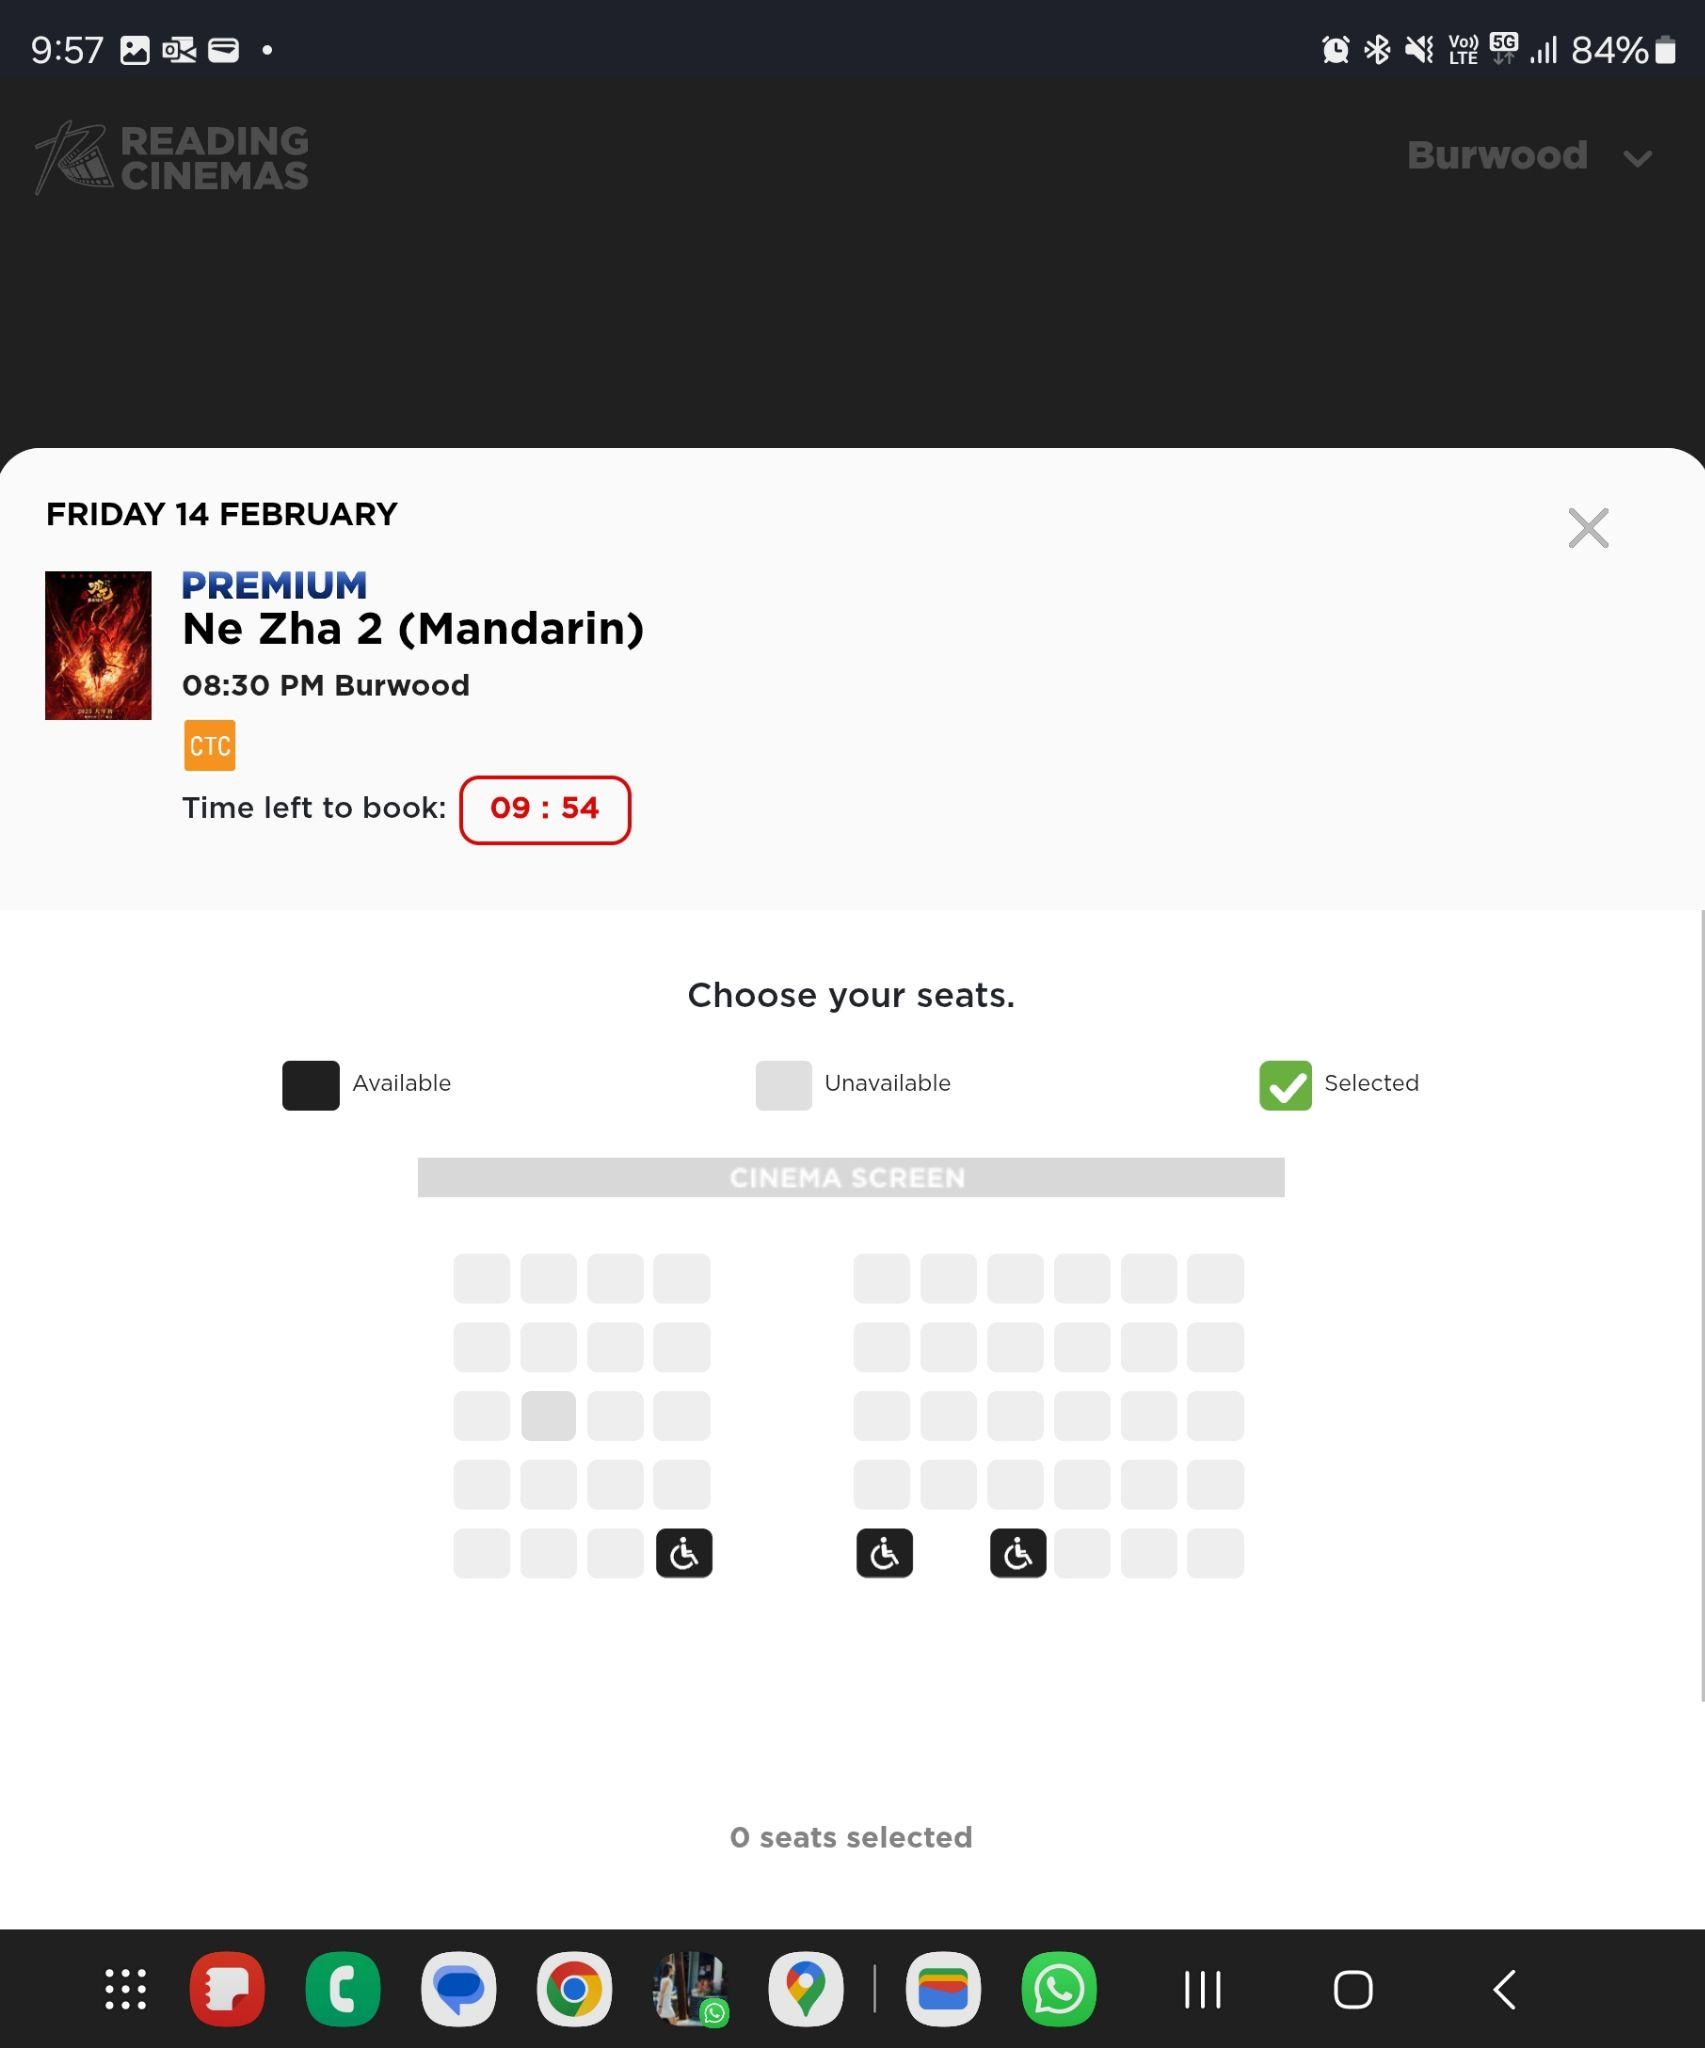
Task: Click the black Available legend swatch
Action: click(310, 1085)
